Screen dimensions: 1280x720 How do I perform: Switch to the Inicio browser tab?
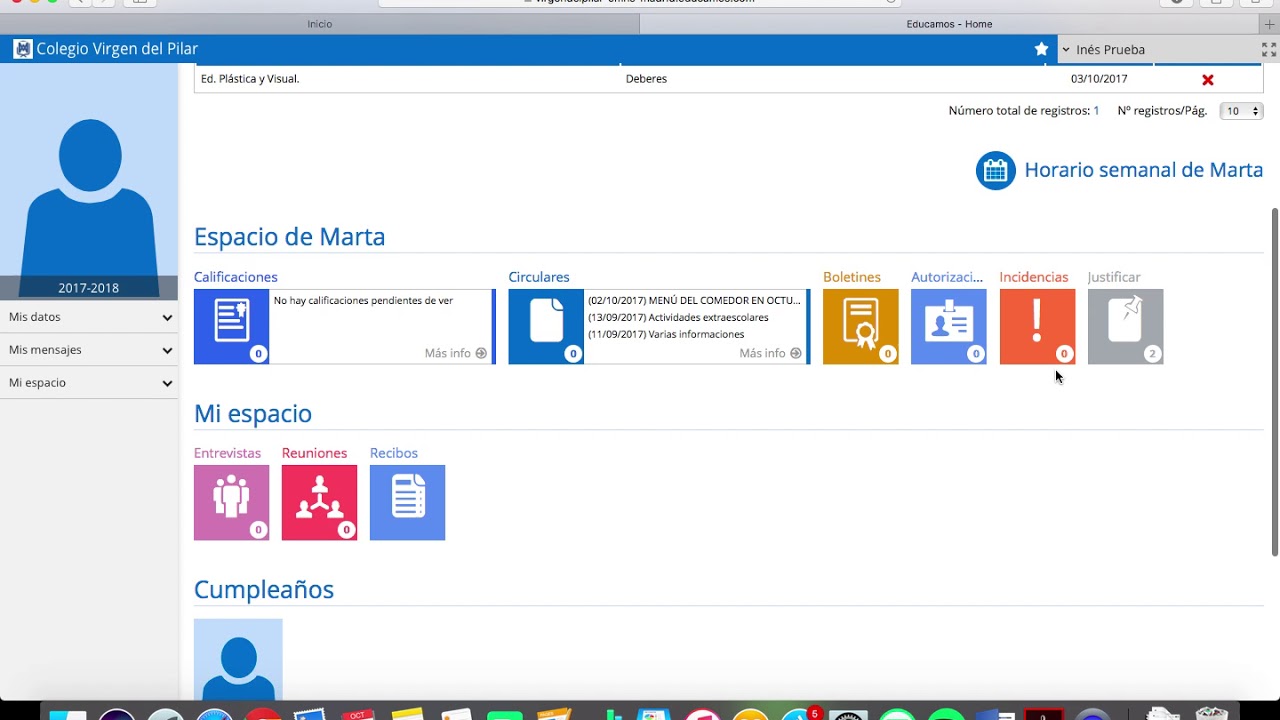320,23
